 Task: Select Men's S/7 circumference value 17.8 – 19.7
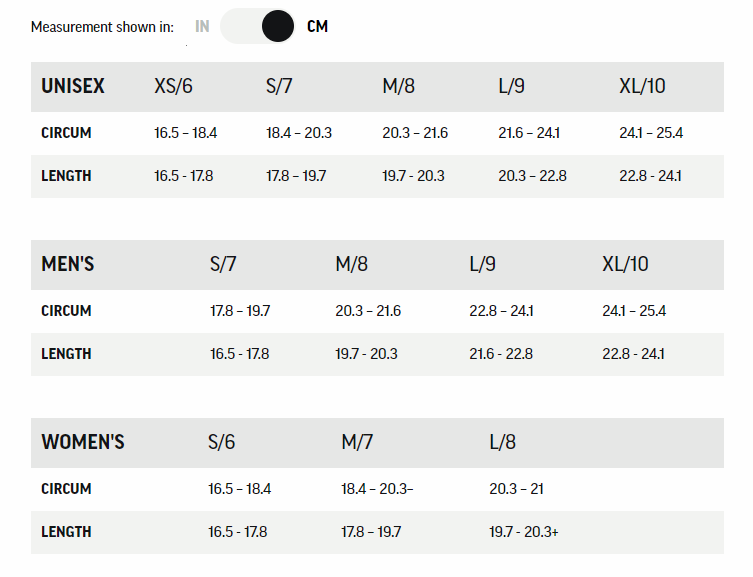(x=240, y=311)
